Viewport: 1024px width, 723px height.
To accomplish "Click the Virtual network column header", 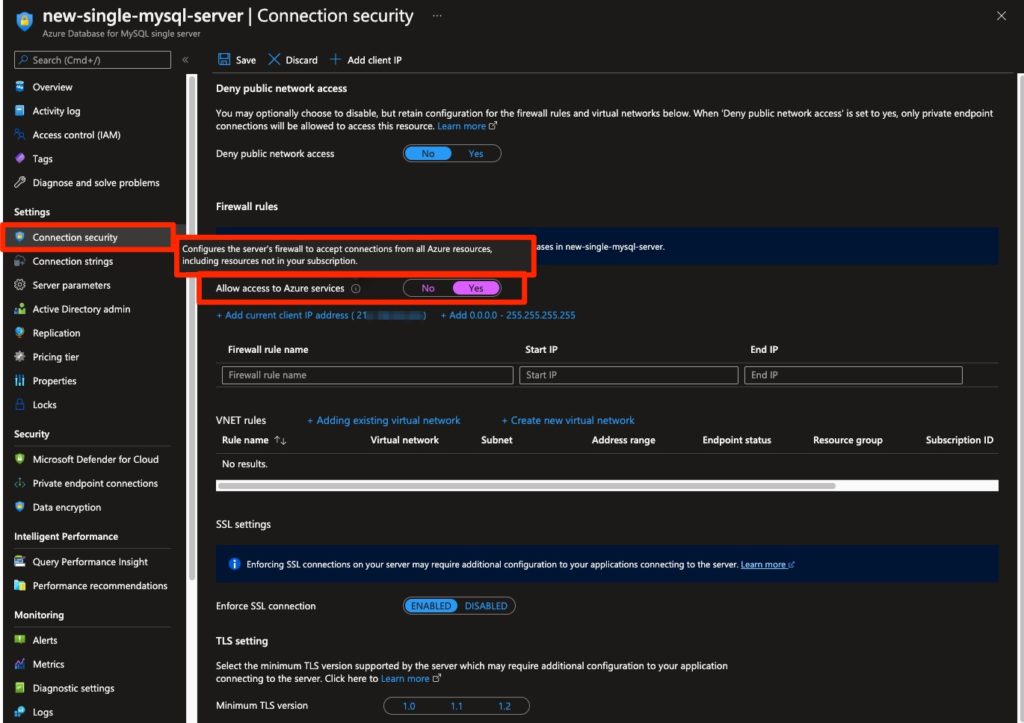I will tap(404, 440).
